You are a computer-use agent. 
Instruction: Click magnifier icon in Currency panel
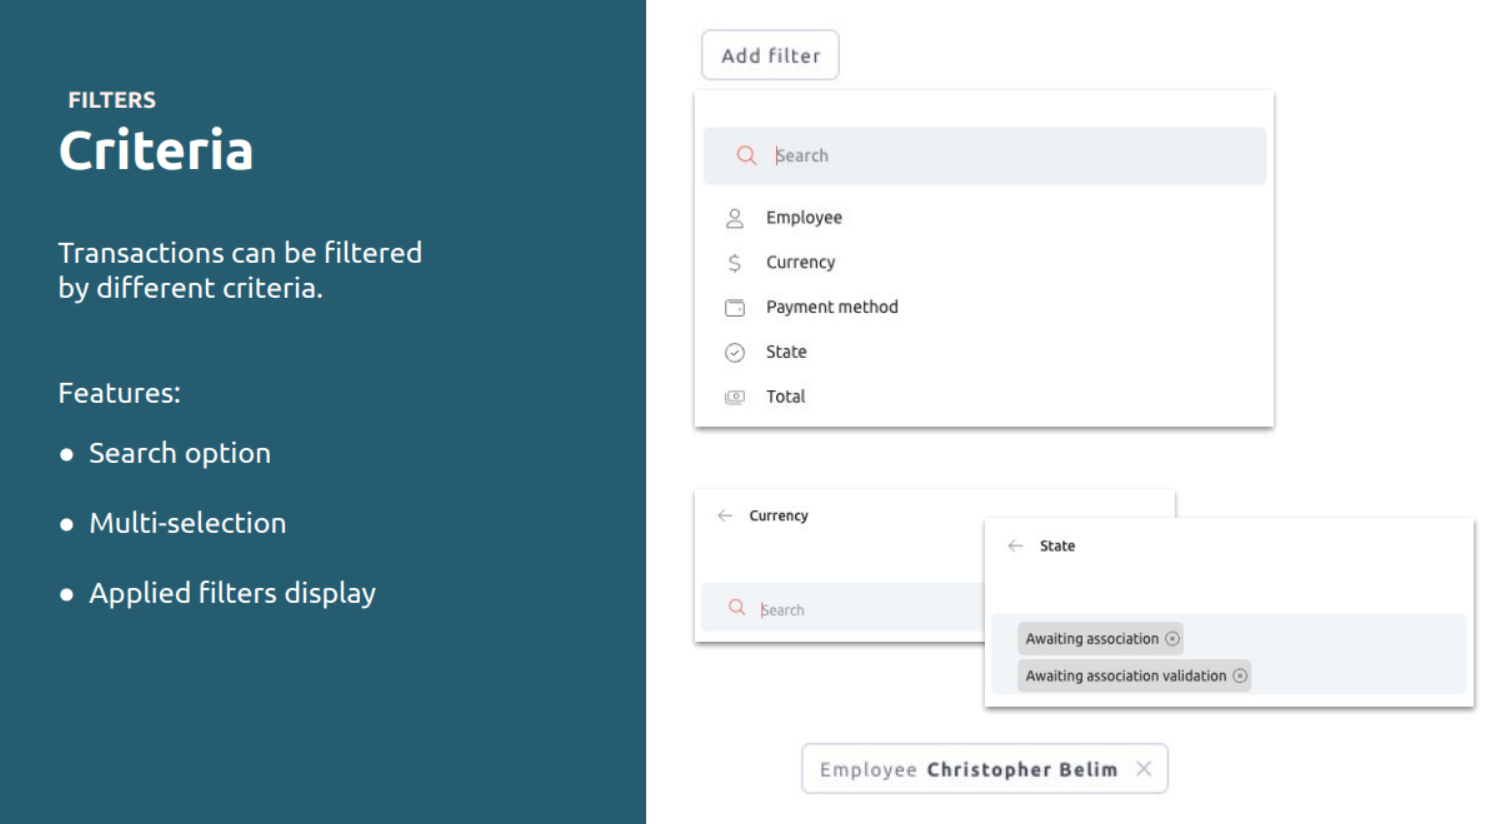tap(737, 607)
